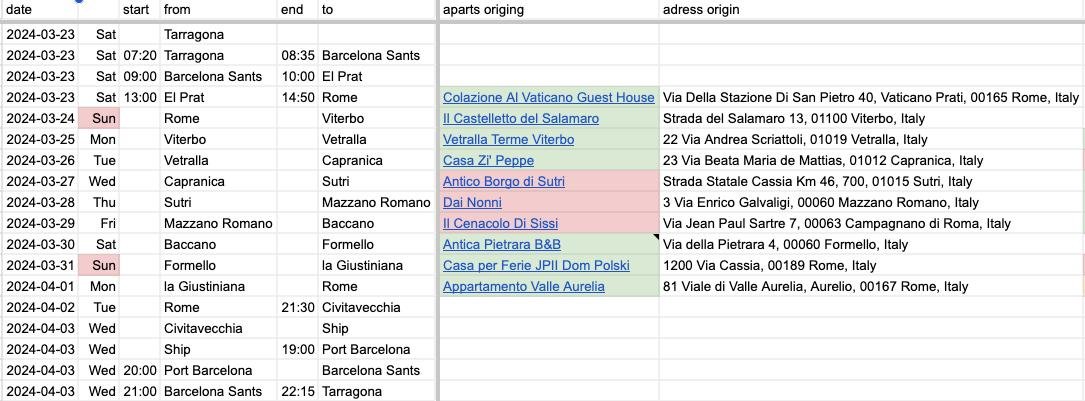Follow the Il Cenacolo Di Sissi link
The image size is (1085, 401).
coord(500,224)
